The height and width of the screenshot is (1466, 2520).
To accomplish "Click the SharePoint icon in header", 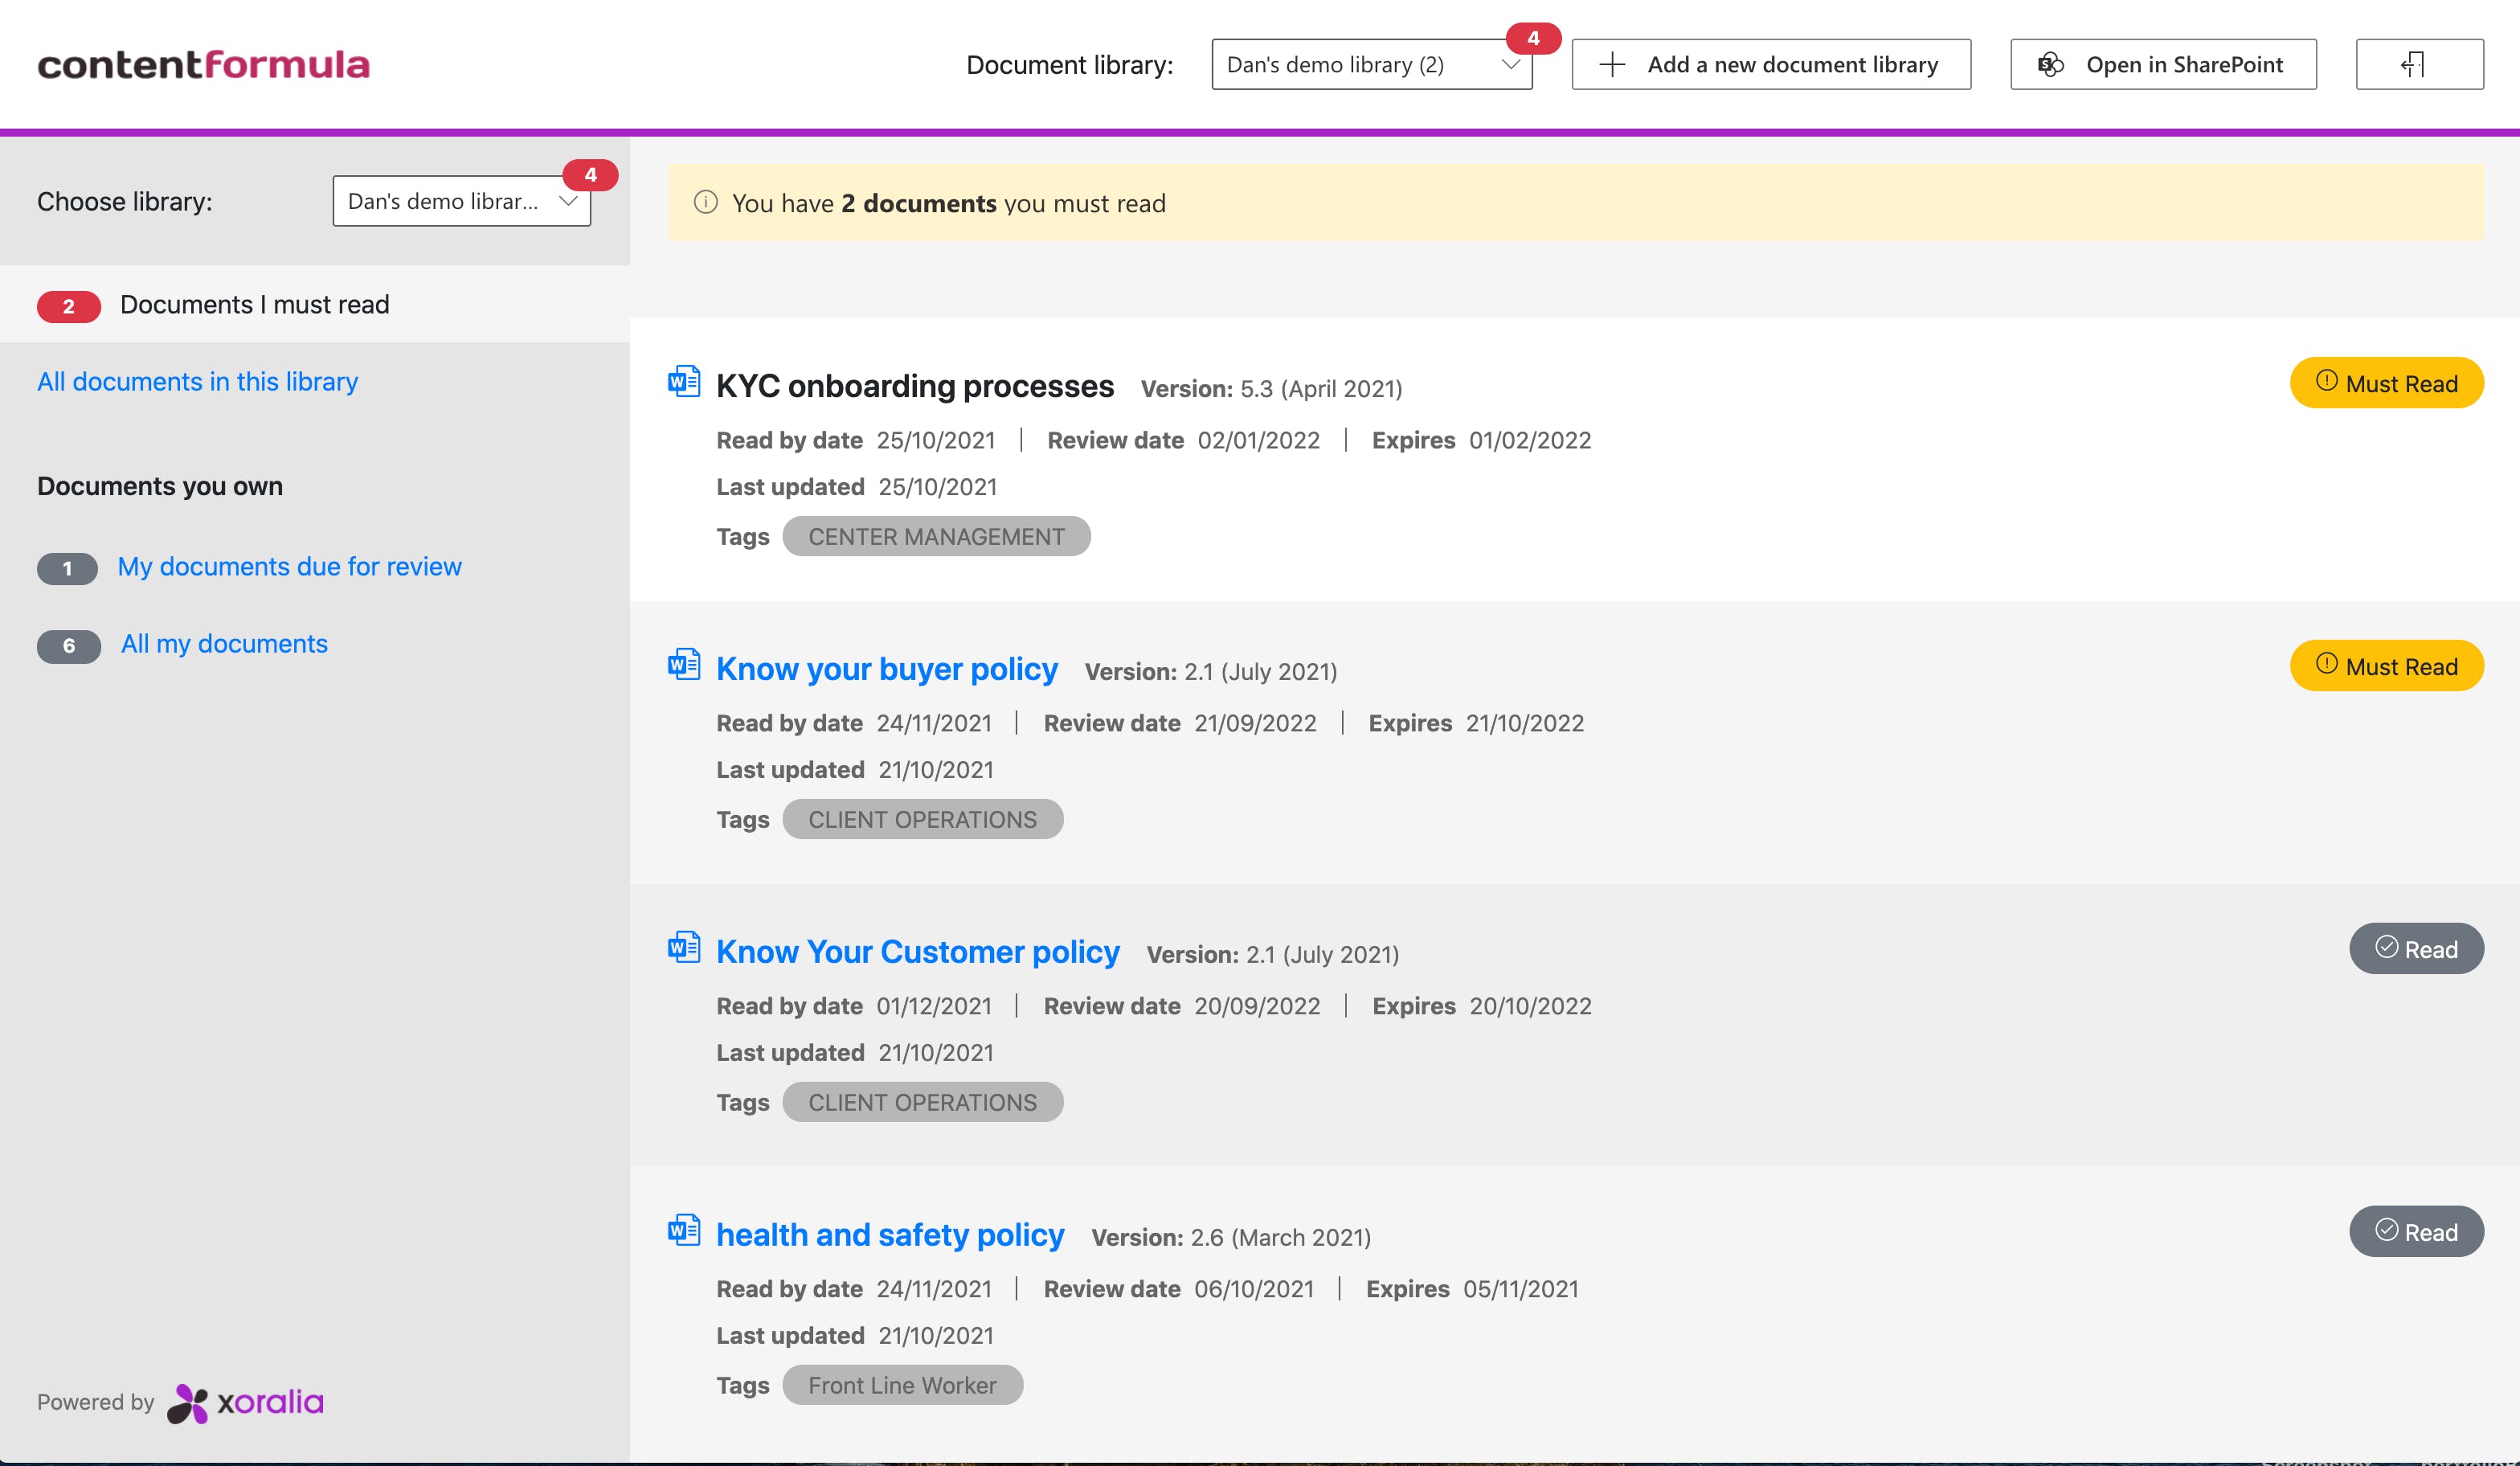I will 2050,65.
